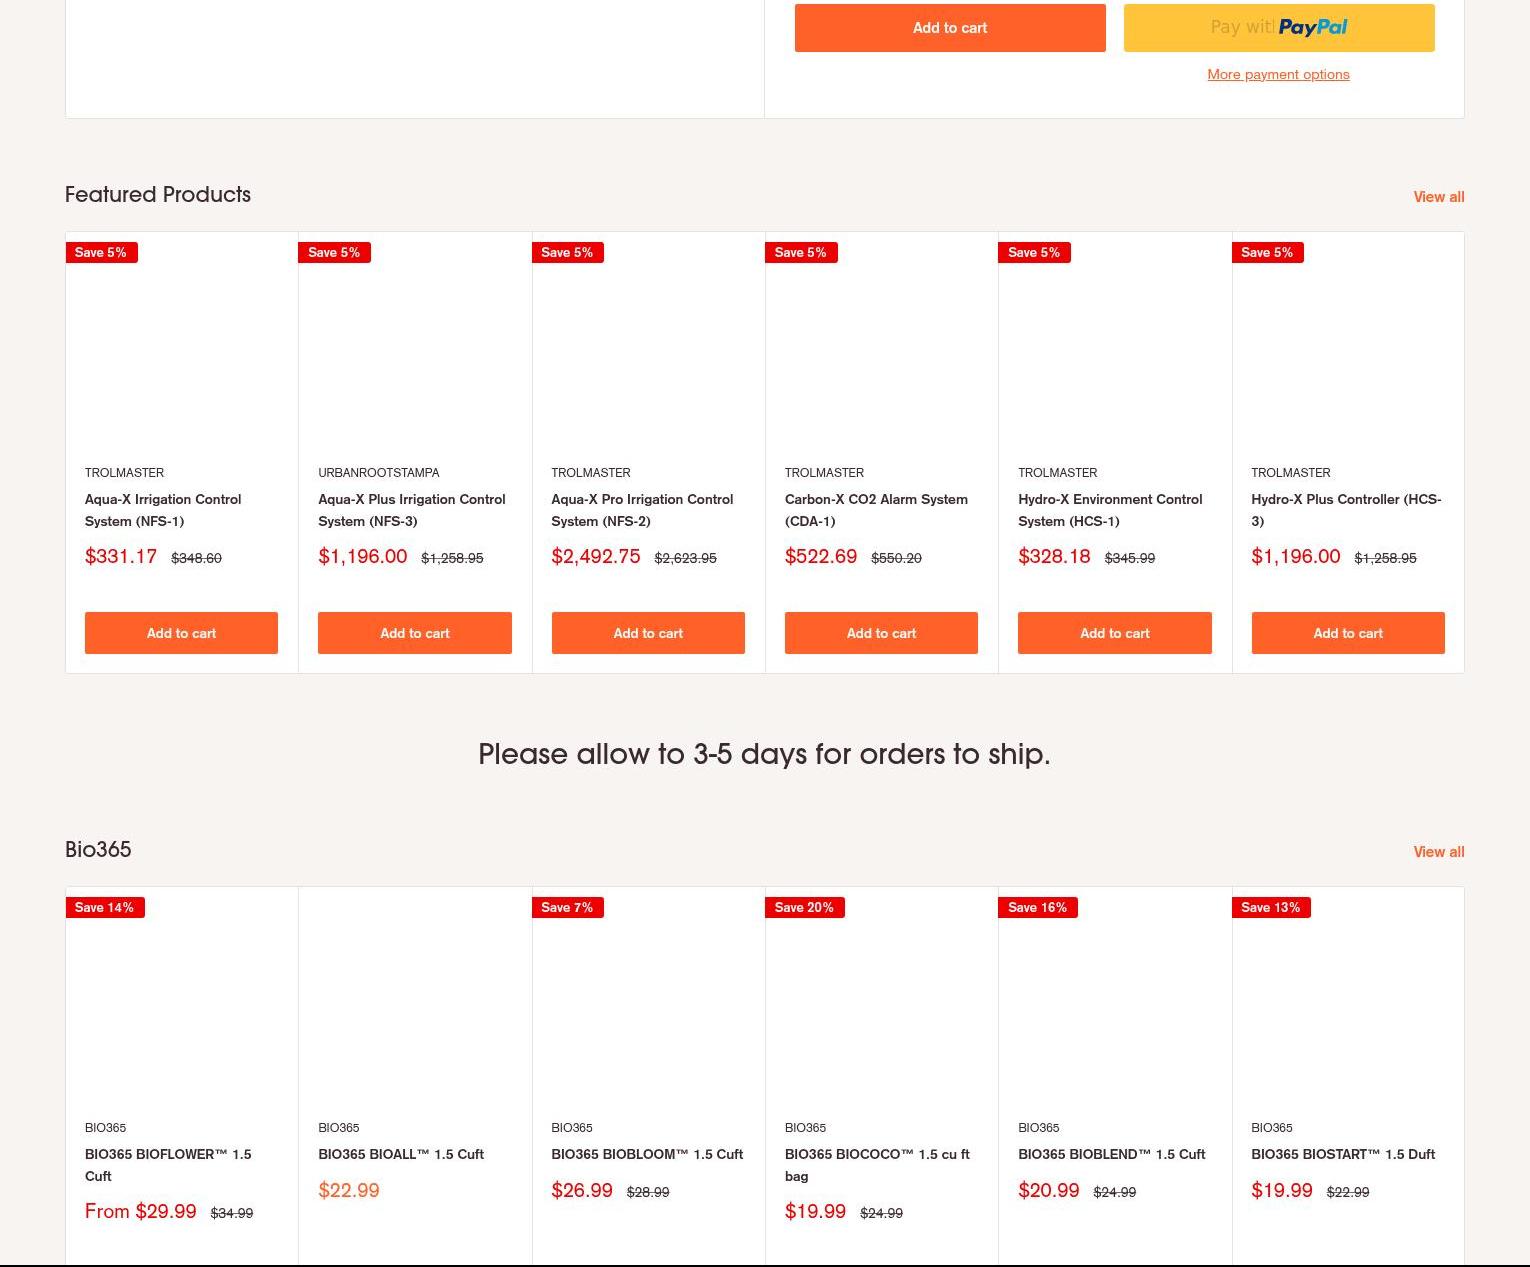Click the $22.99 price of BIOALL™
This screenshot has height=1267, width=1530.
(x=349, y=1191)
